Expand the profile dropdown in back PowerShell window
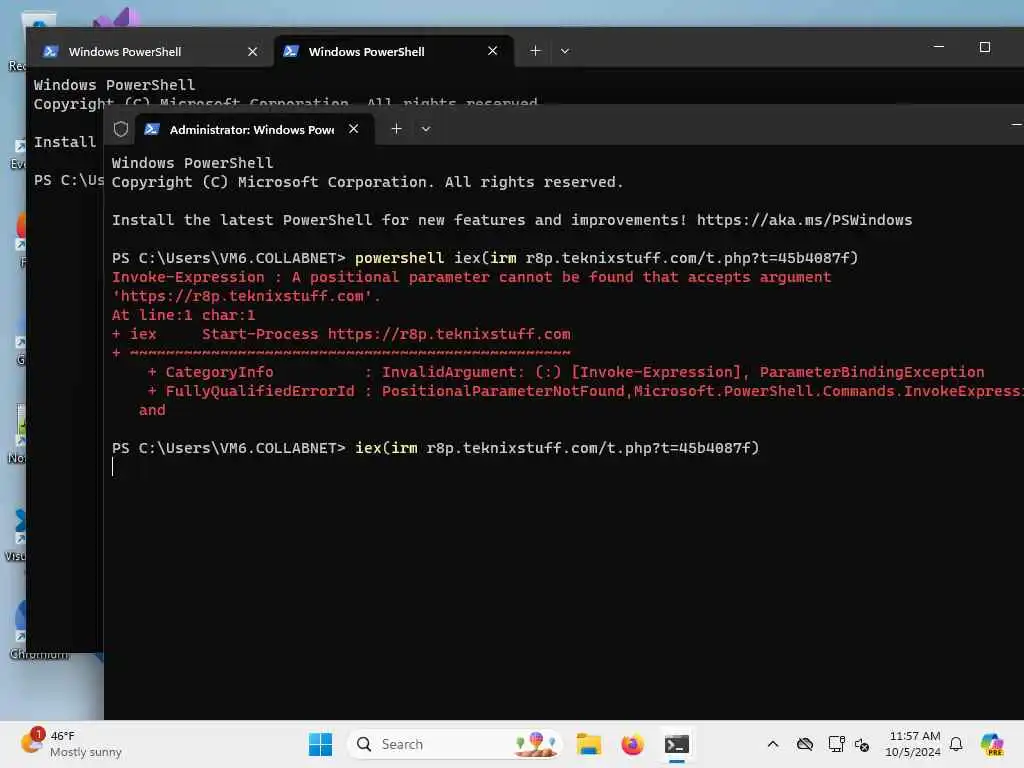The width and height of the screenshot is (1024, 768). pyautogui.click(x=565, y=51)
